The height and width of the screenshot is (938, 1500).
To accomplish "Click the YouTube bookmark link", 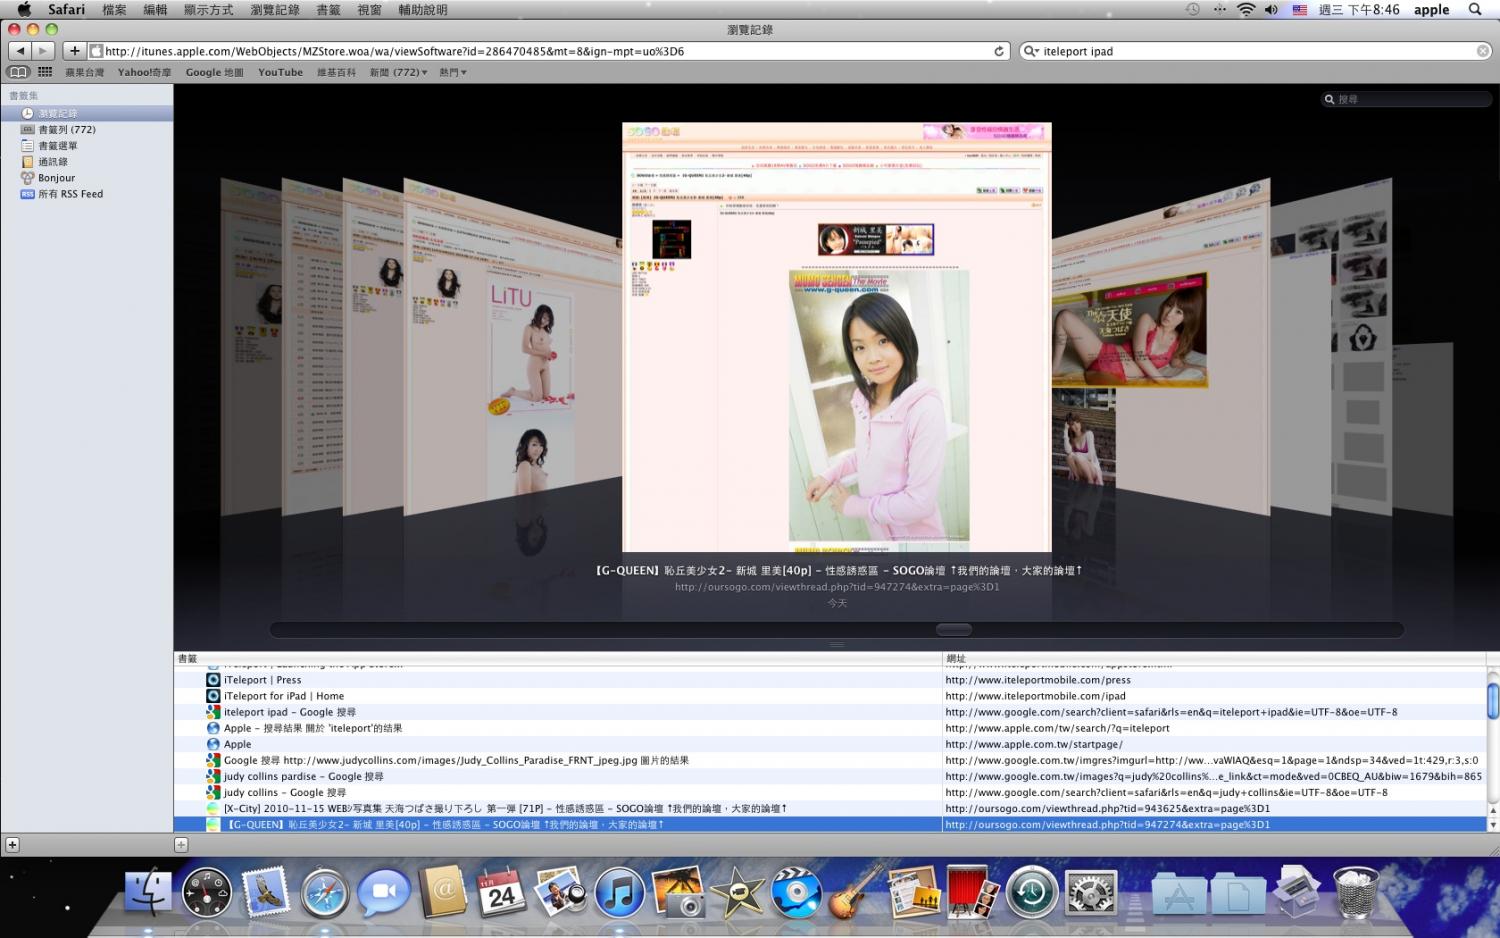I will (280, 72).
